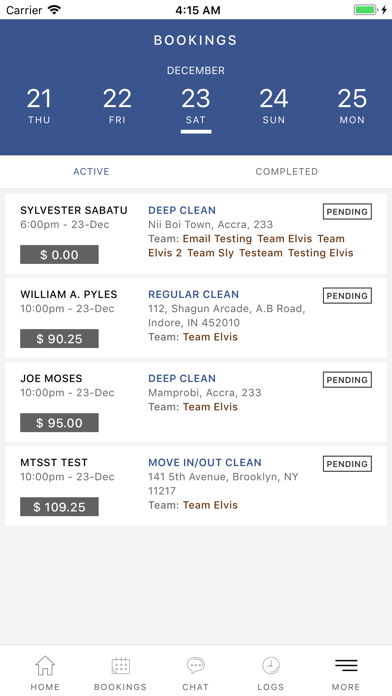Tap the $ 95.00 price on Joe Moses booking
Screen dimensions: 392x696
point(59,423)
